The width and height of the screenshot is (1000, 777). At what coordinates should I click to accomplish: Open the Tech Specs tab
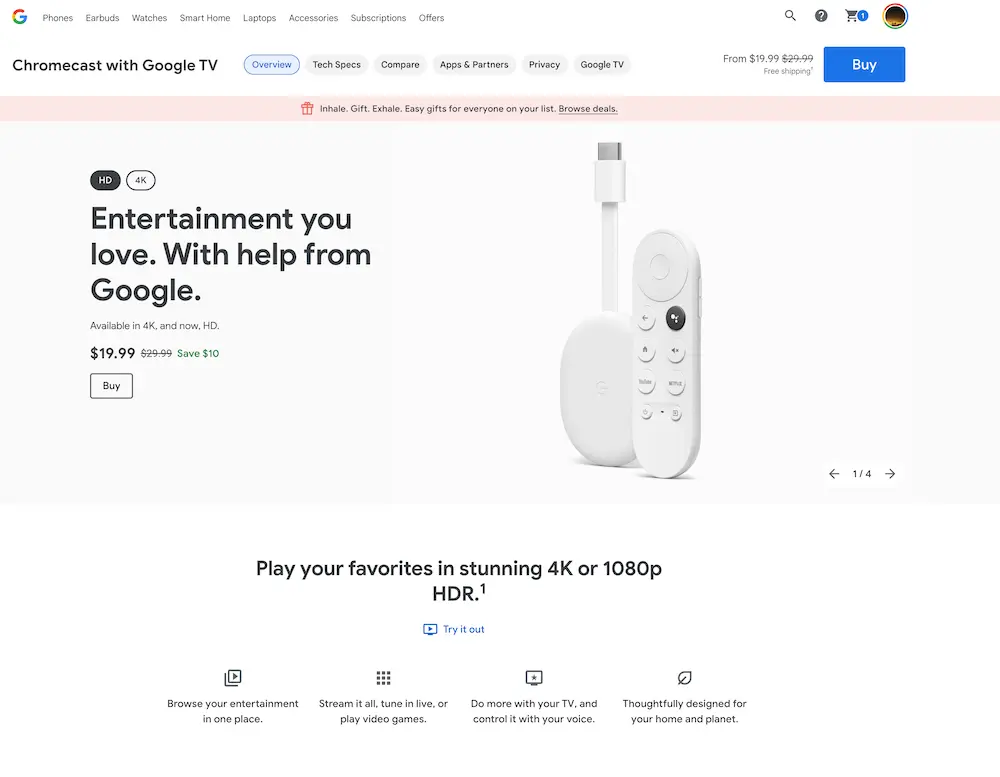[337, 64]
